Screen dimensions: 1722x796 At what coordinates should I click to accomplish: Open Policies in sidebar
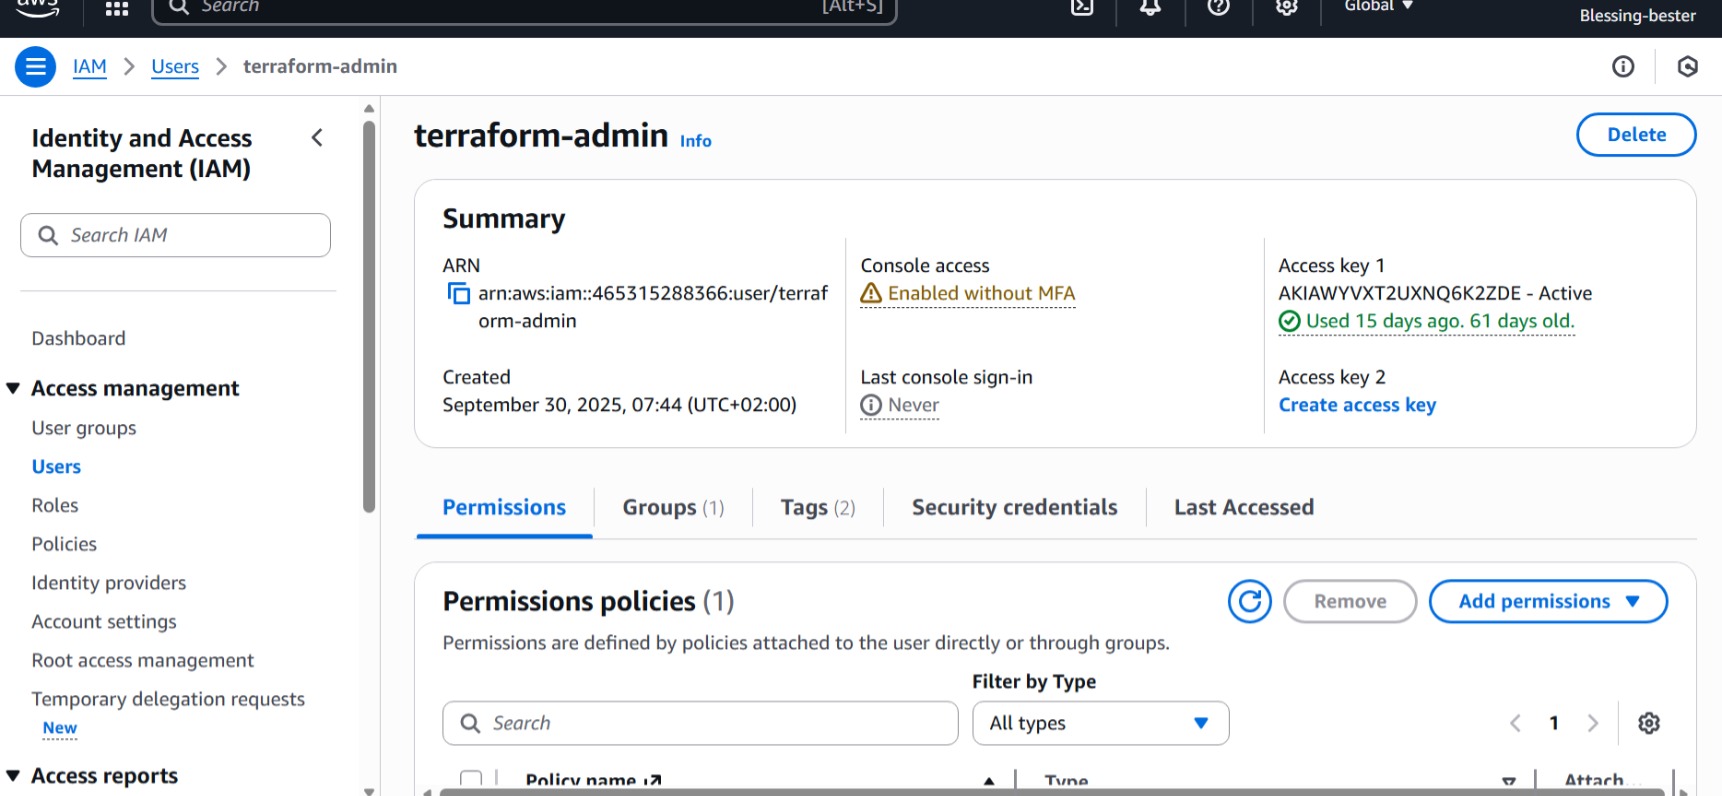[64, 544]
